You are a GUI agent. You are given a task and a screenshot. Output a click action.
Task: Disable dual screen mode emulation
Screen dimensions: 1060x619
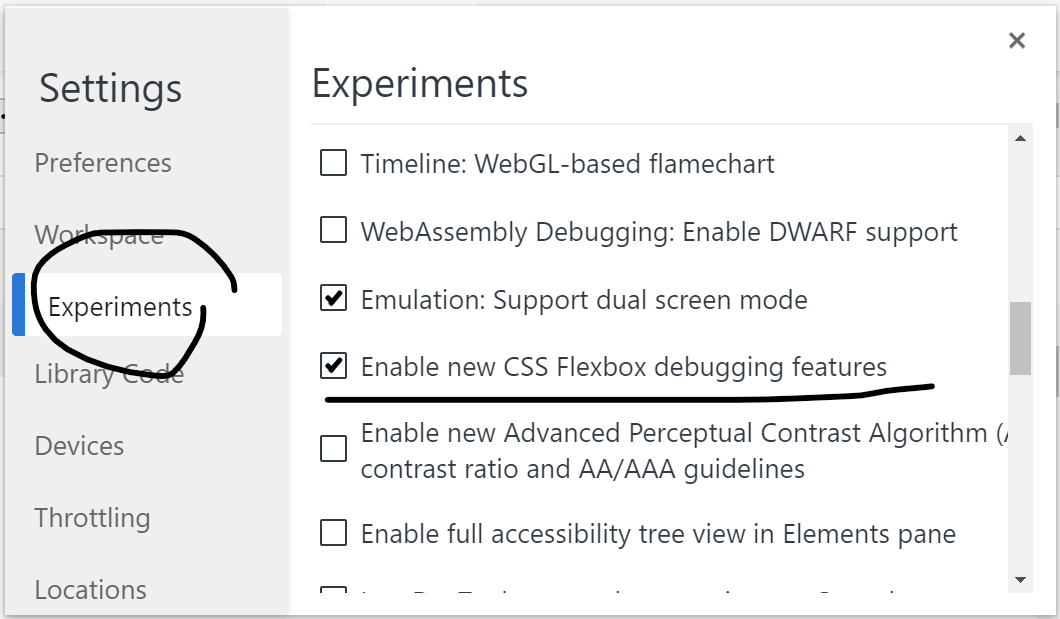coord(331,299)
